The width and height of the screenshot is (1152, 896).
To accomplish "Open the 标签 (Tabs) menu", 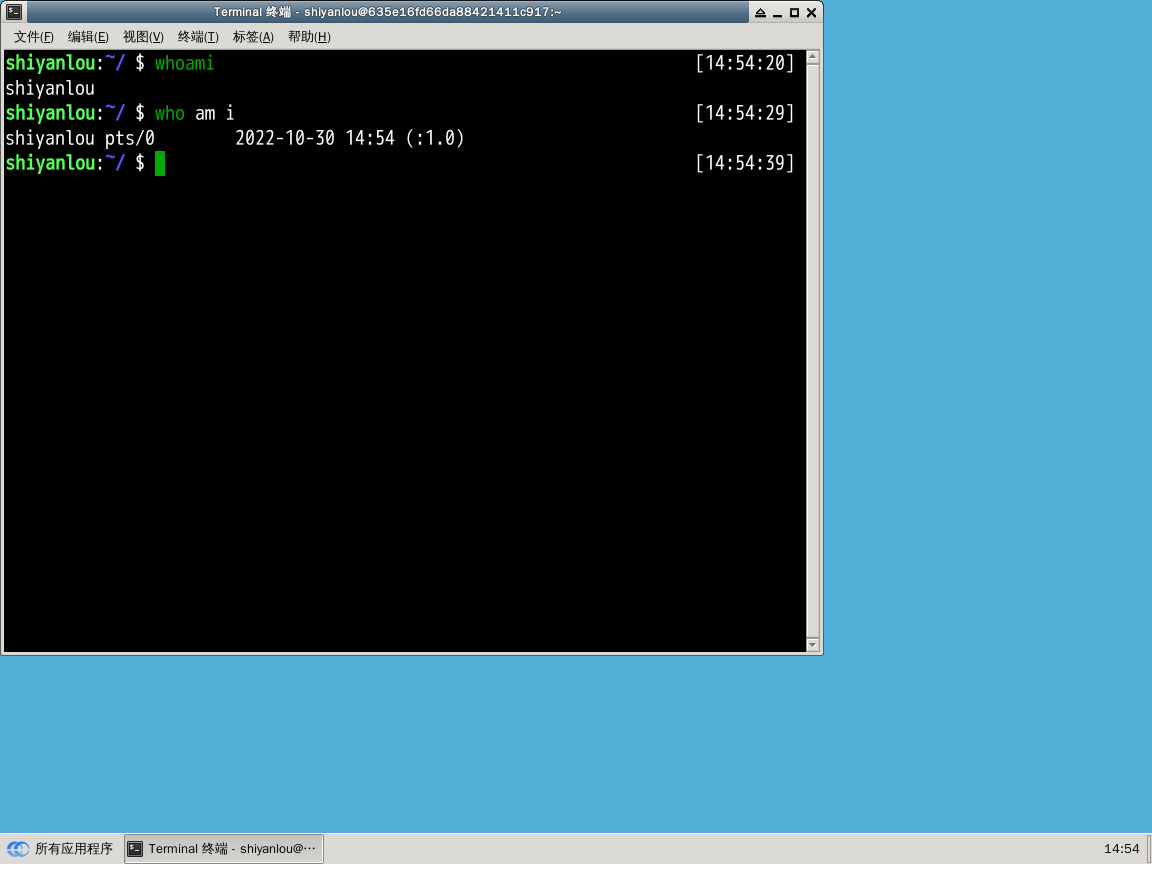I will [253, 37].
